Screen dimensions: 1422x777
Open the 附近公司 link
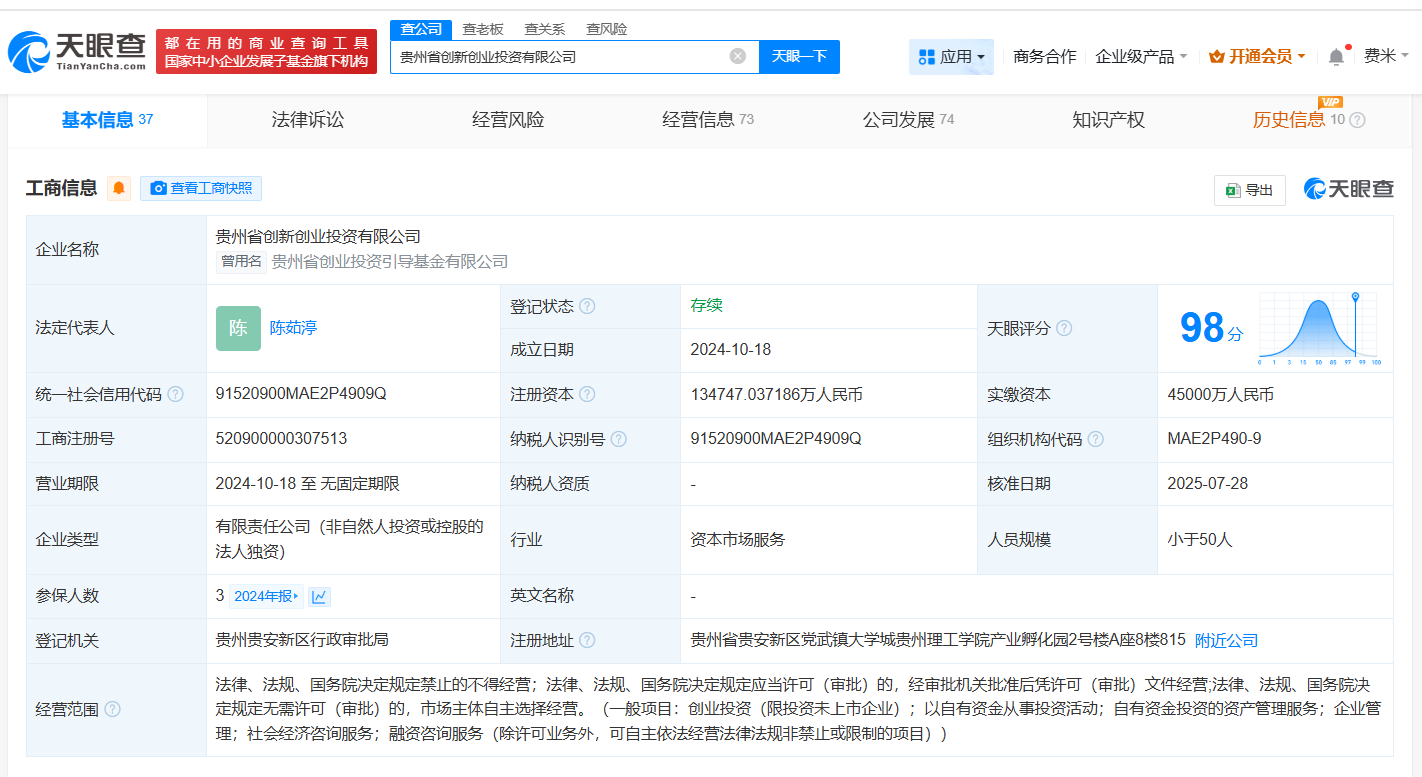(x=1227, y=640)
